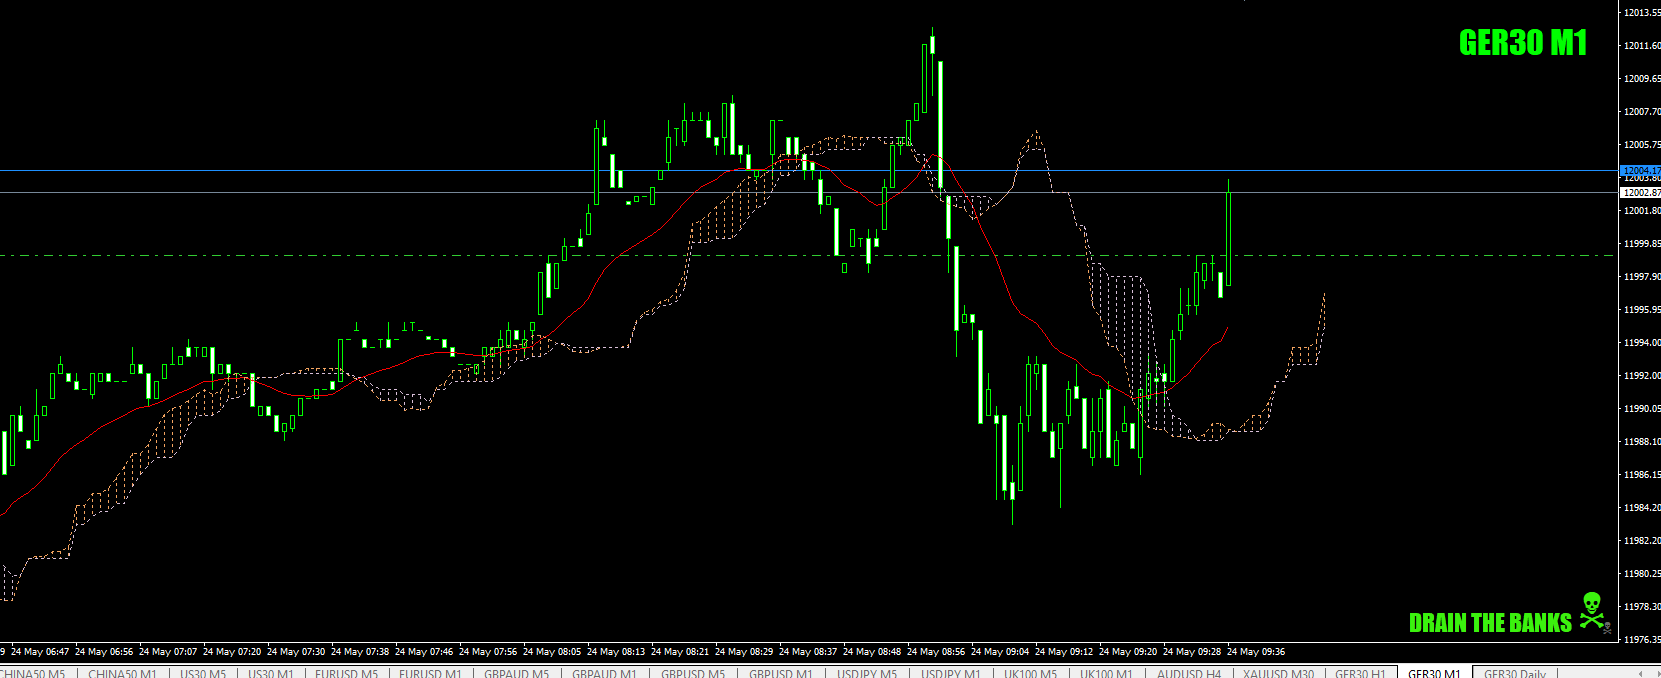Select the USDJPY M1 chart tab

(950, 673)
